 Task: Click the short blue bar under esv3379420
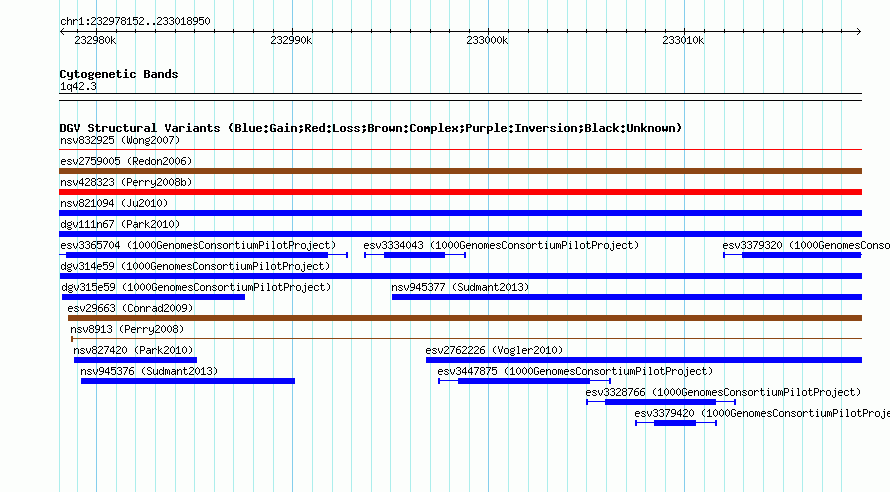tap(675, 423)
